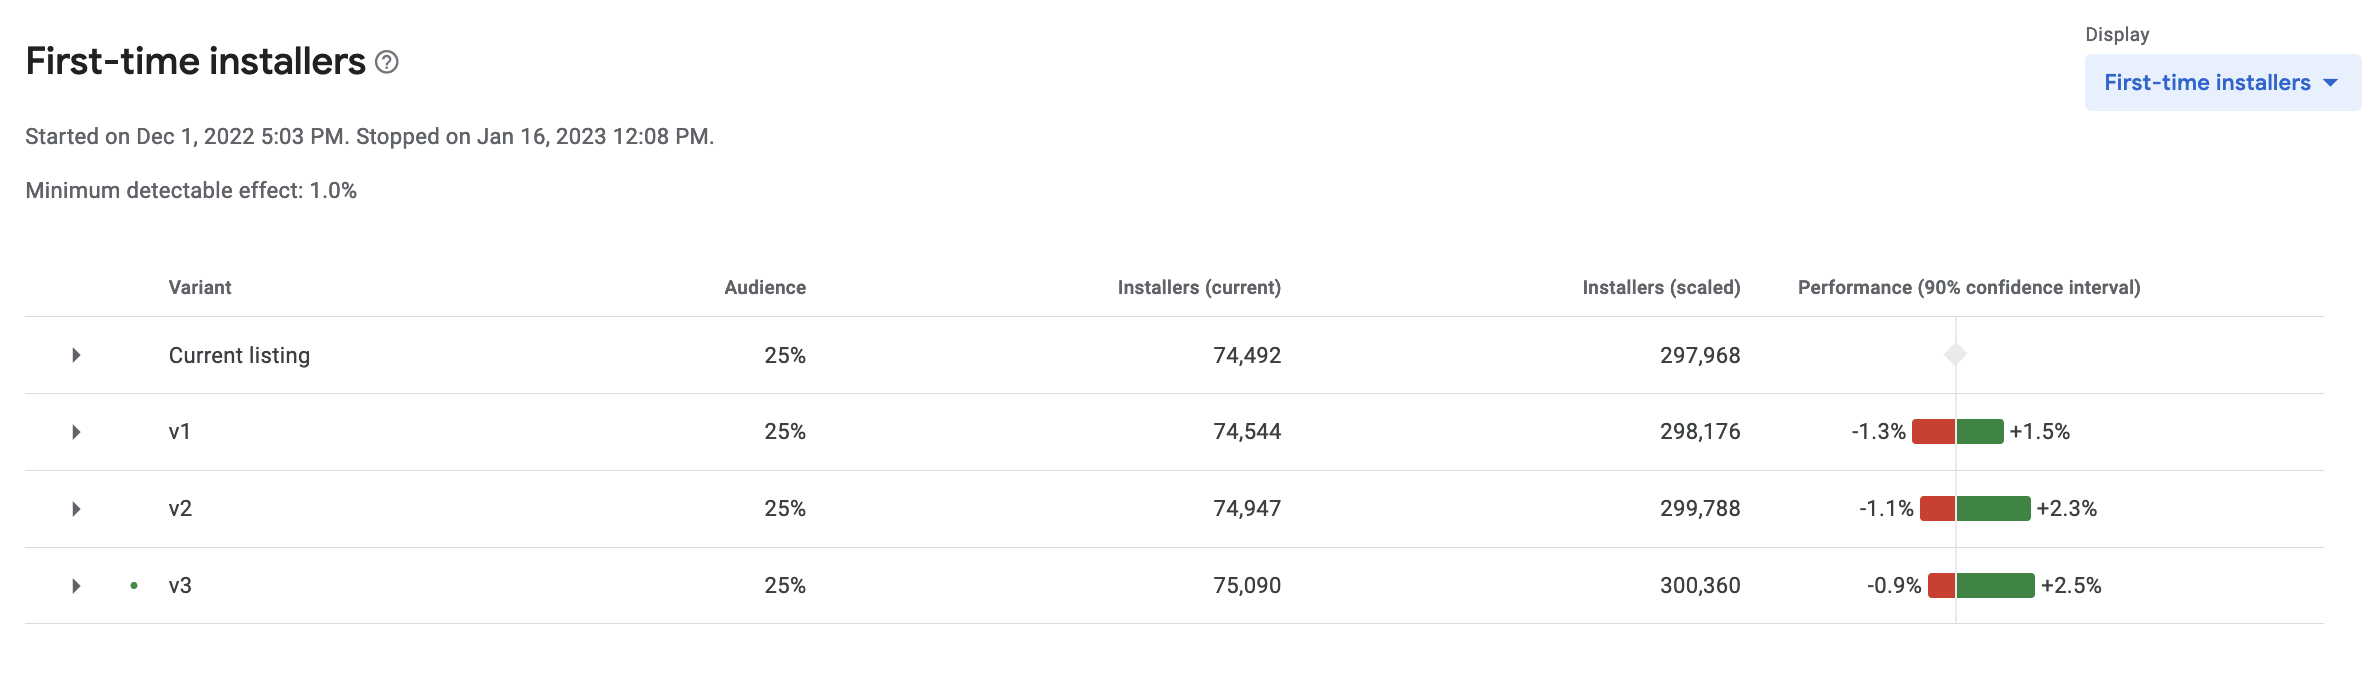Open the Display First-time installers dropdown
This screenshot has width=2378, height=686.
[2221, 83]
